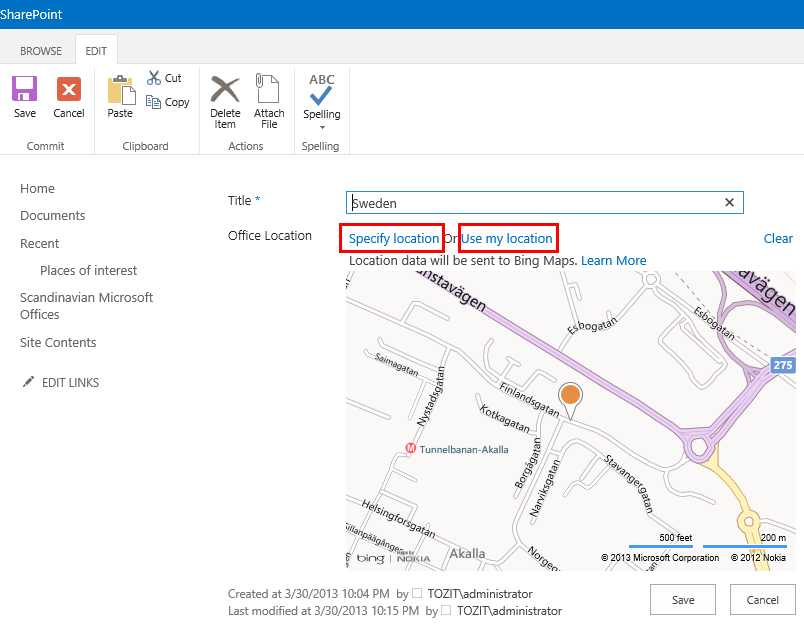804x624 pixels.
Task: Click the Specify location link
Action: point(394,238)
